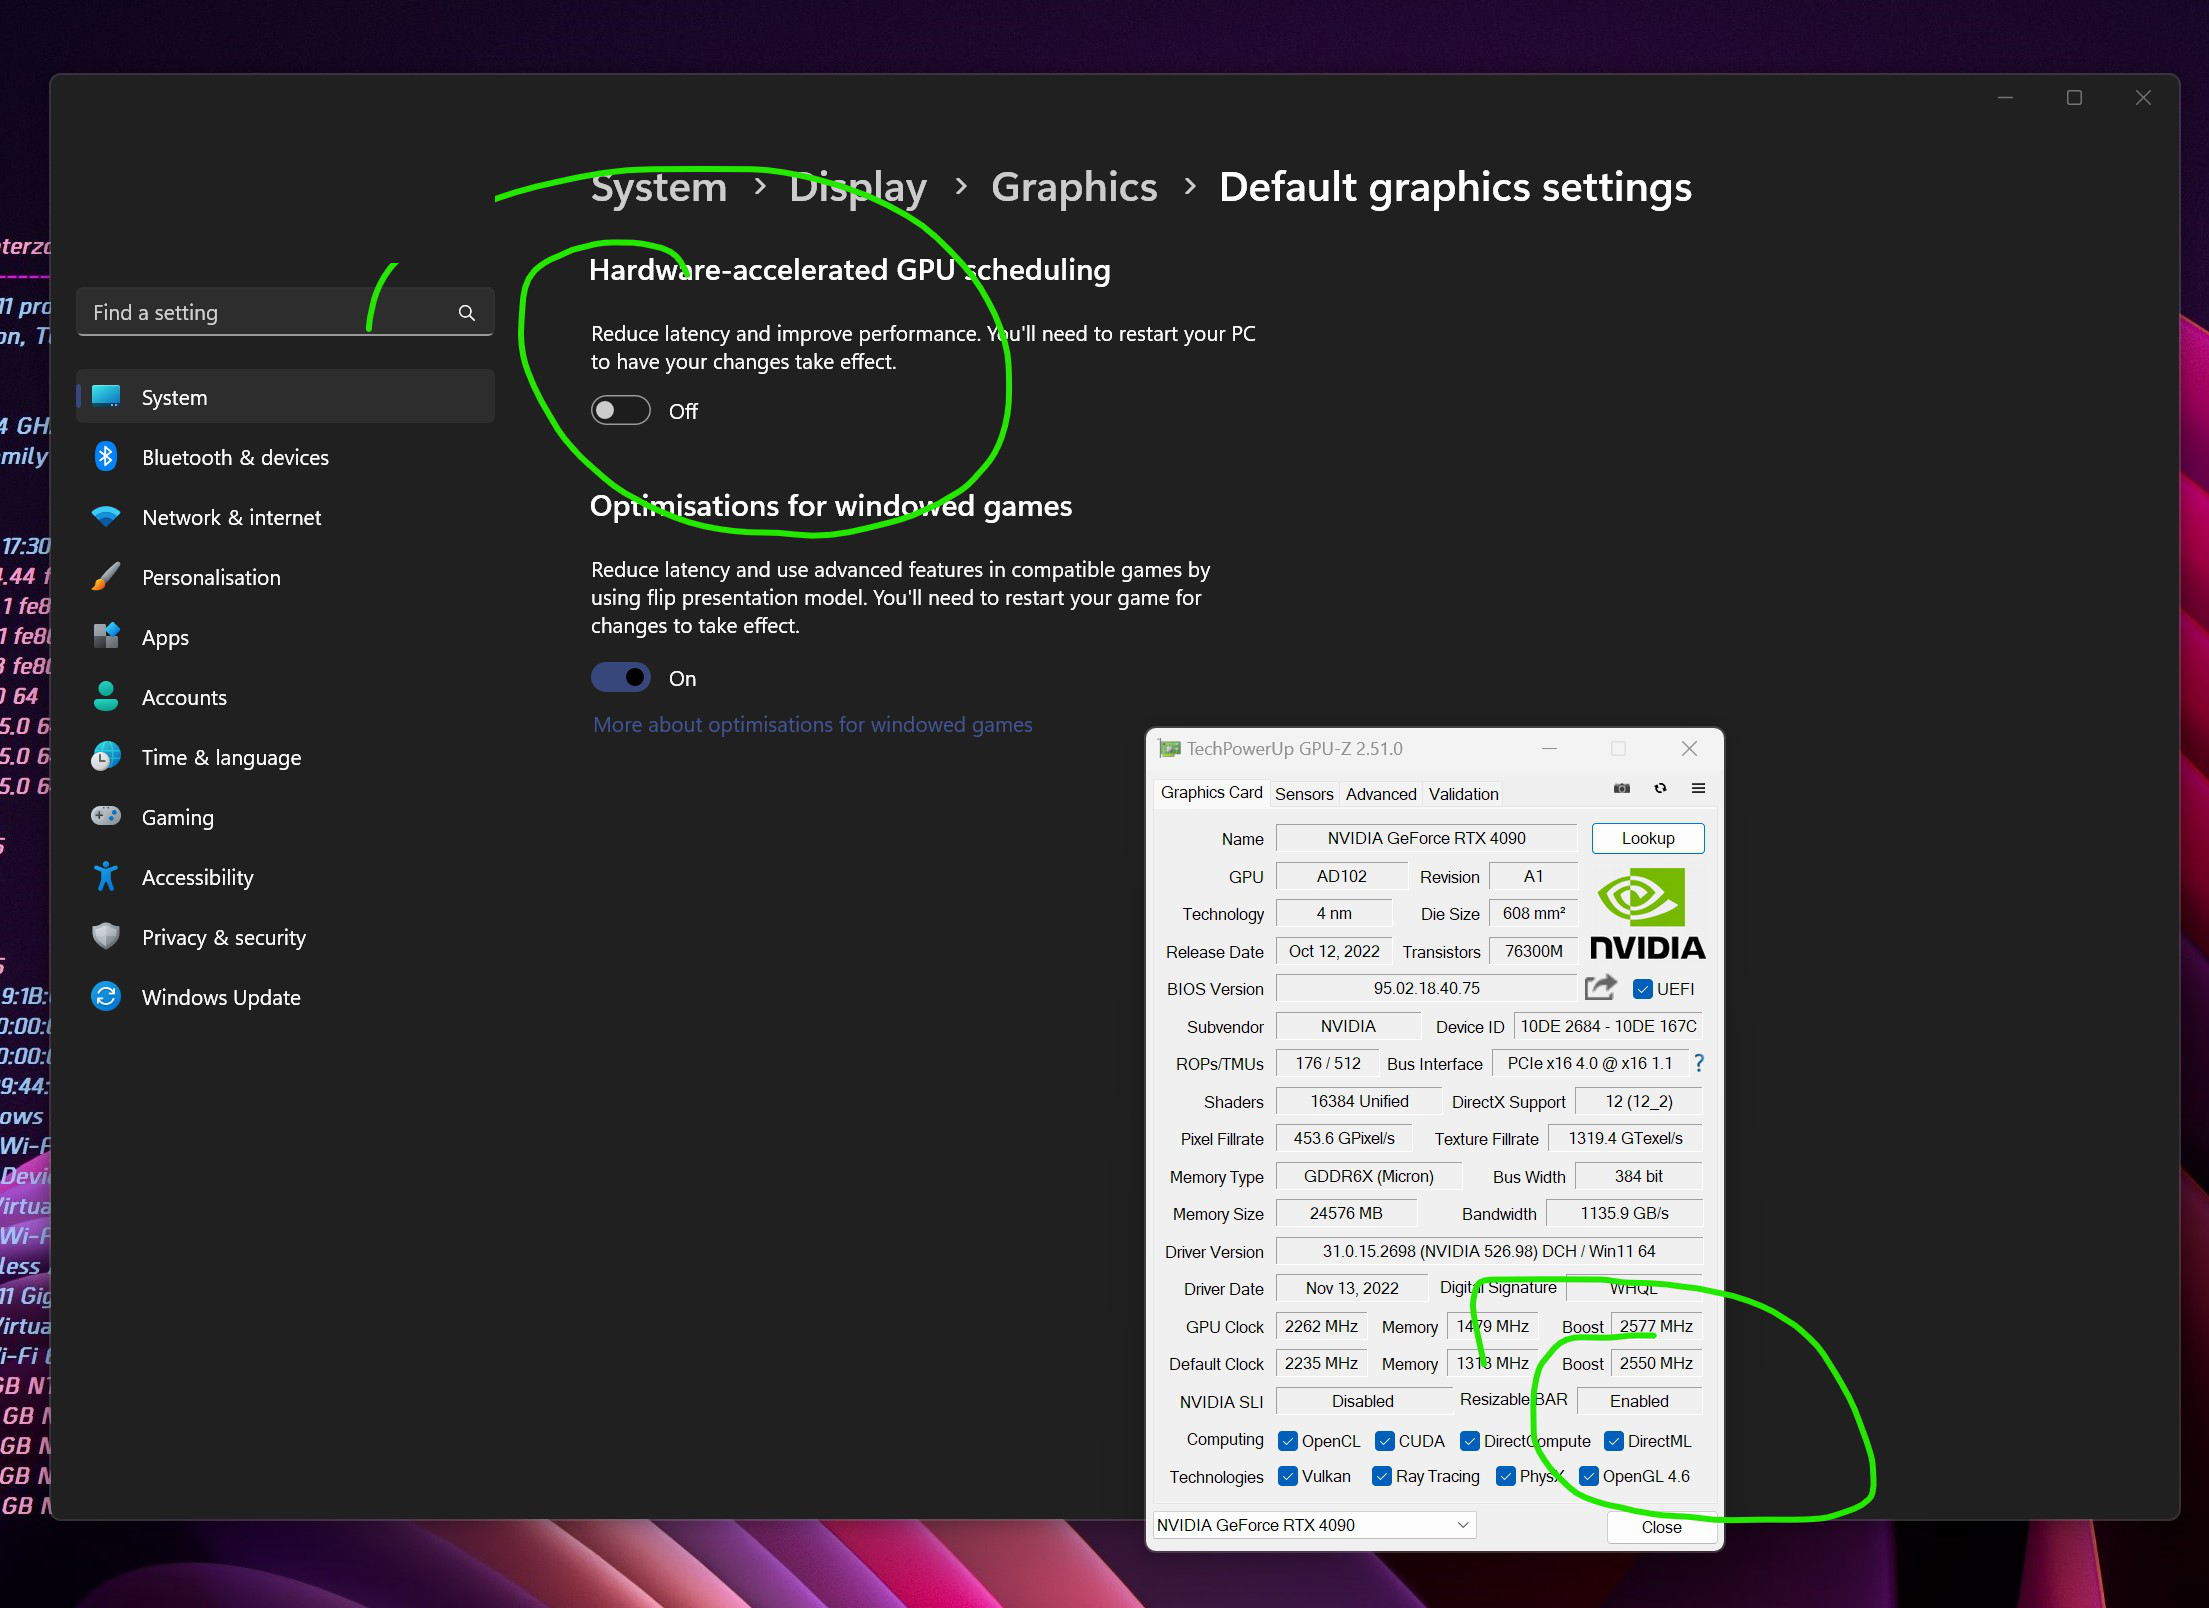This screenshot has height=1608, width=2209.
Task: Open the Validation tab
Action: tap(1462, 793)
